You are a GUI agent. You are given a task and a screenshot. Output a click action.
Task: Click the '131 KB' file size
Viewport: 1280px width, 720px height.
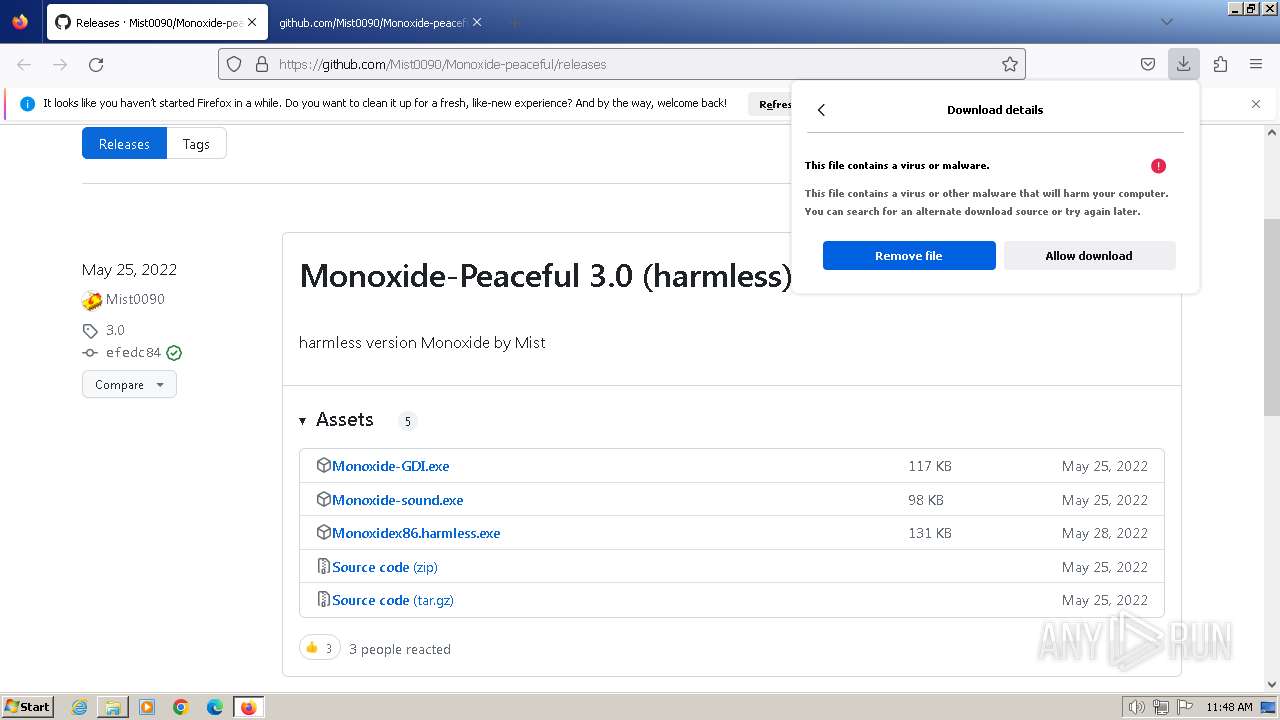(x=930, y=533)
